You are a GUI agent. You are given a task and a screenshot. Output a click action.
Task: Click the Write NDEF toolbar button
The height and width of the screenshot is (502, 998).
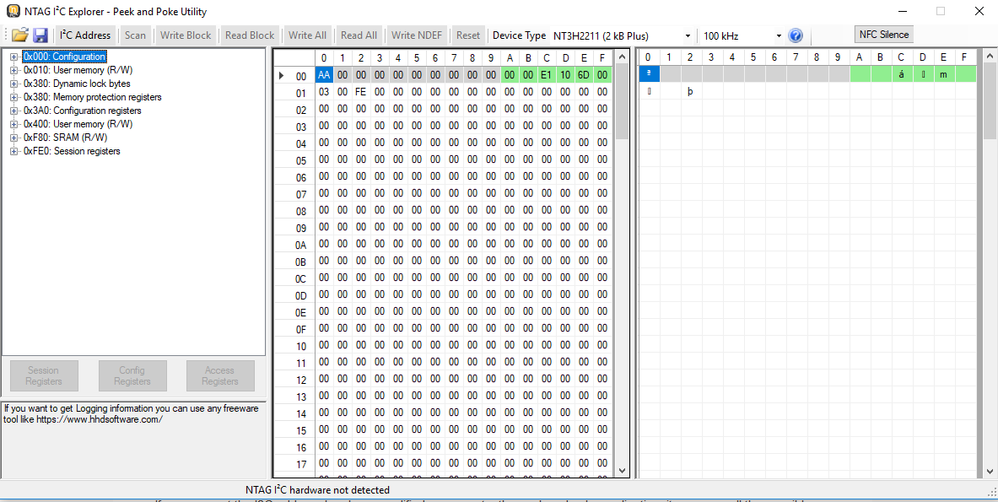[417, 36]
